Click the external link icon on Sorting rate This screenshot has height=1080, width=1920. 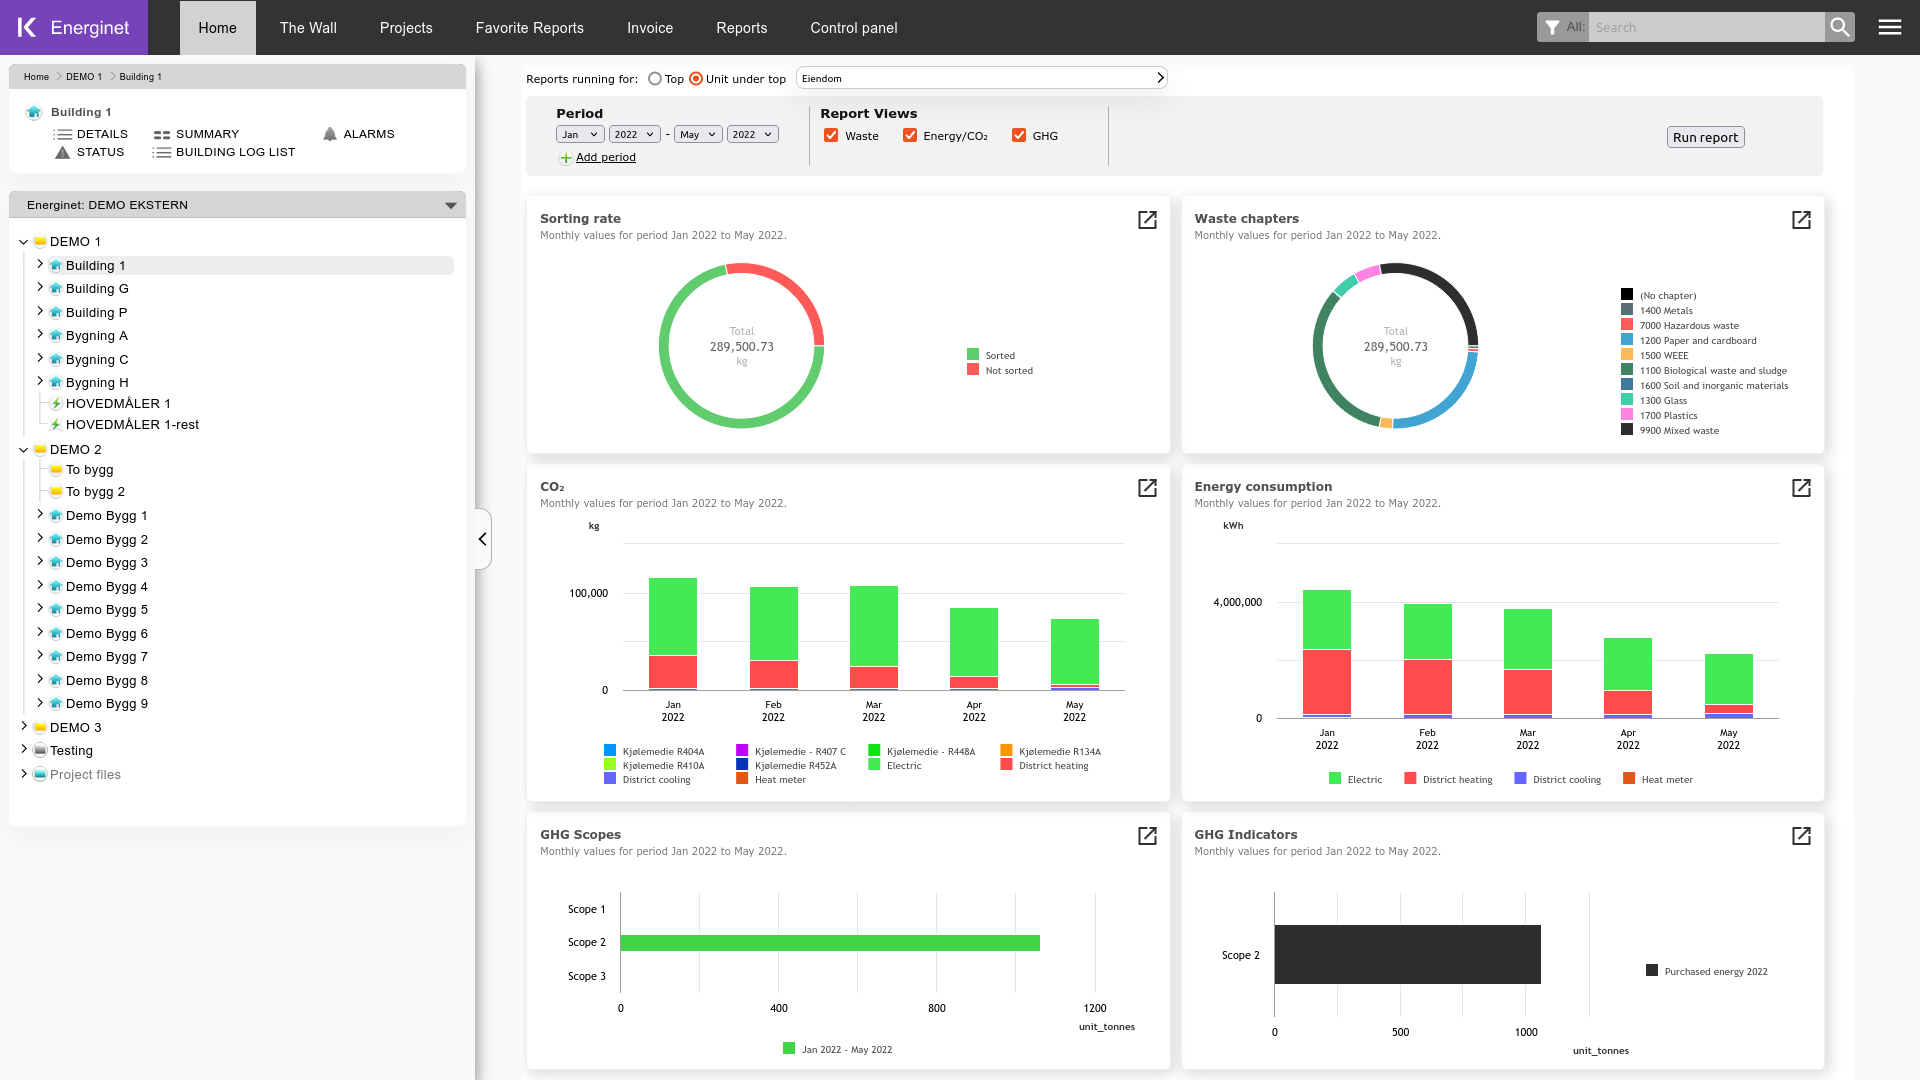pos(1147,220)
